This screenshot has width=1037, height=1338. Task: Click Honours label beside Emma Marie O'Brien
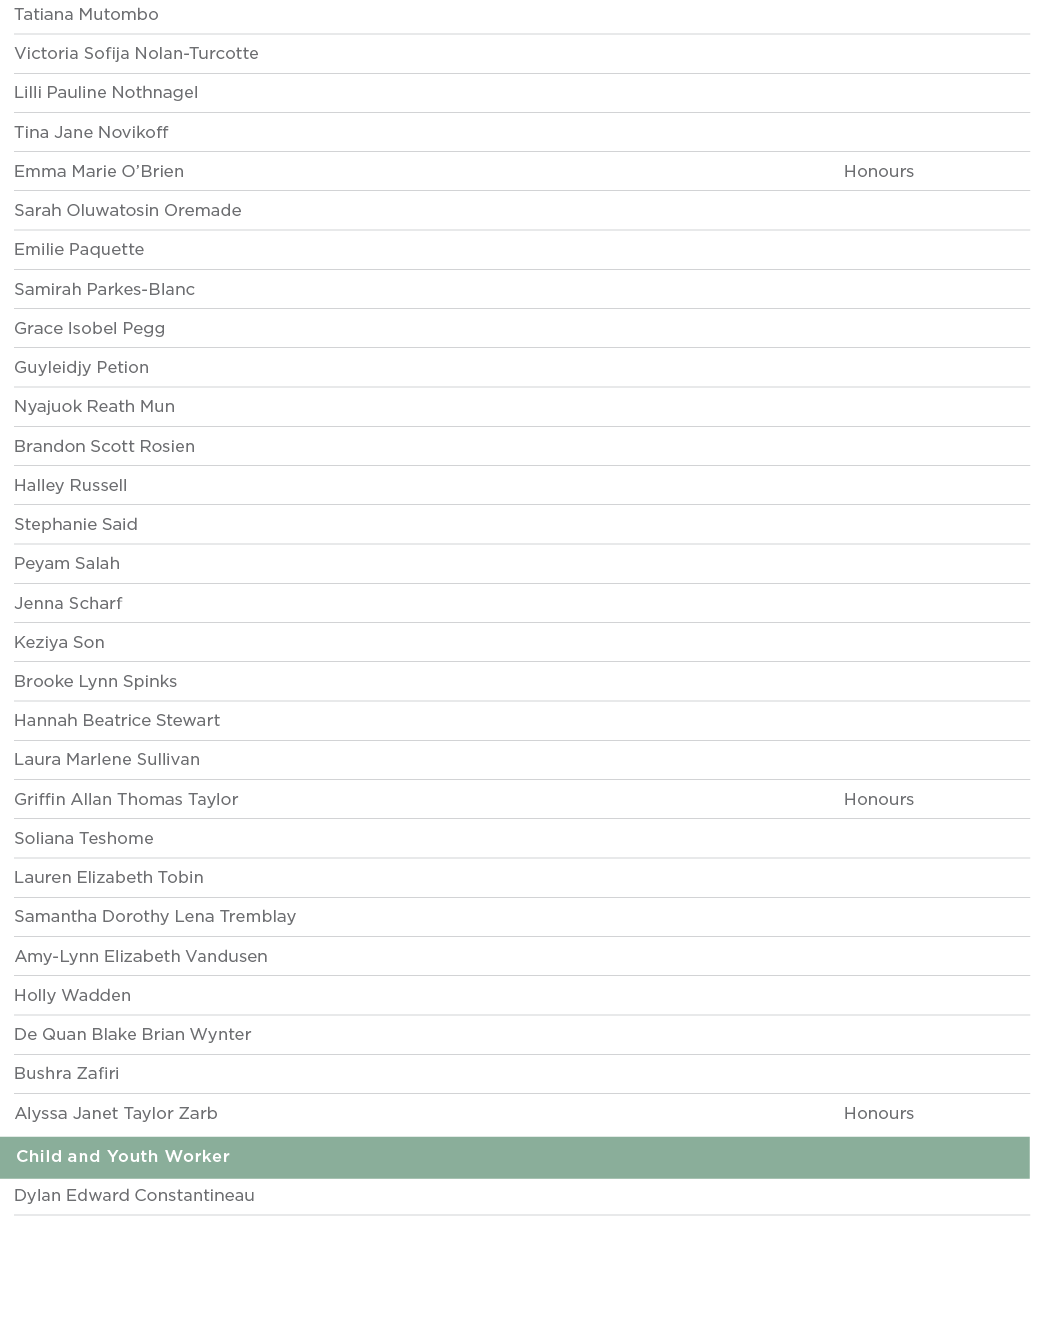pyautogui.click(x=878, y=172)
